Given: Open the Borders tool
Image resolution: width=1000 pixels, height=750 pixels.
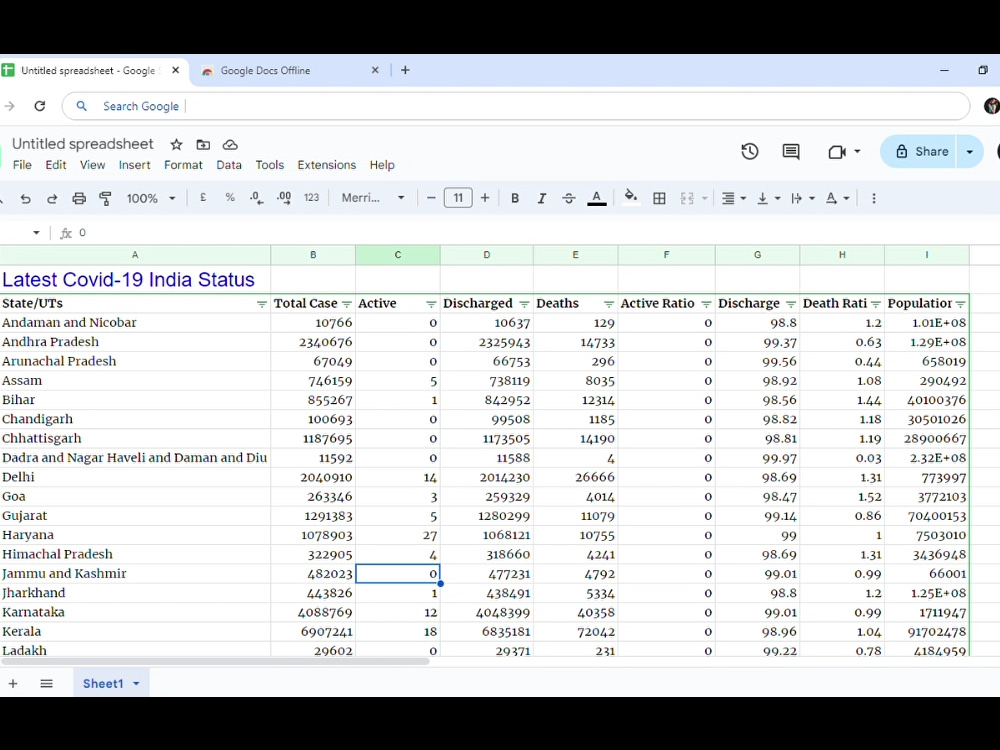Looking at the screenshot, I should (659, 198).
